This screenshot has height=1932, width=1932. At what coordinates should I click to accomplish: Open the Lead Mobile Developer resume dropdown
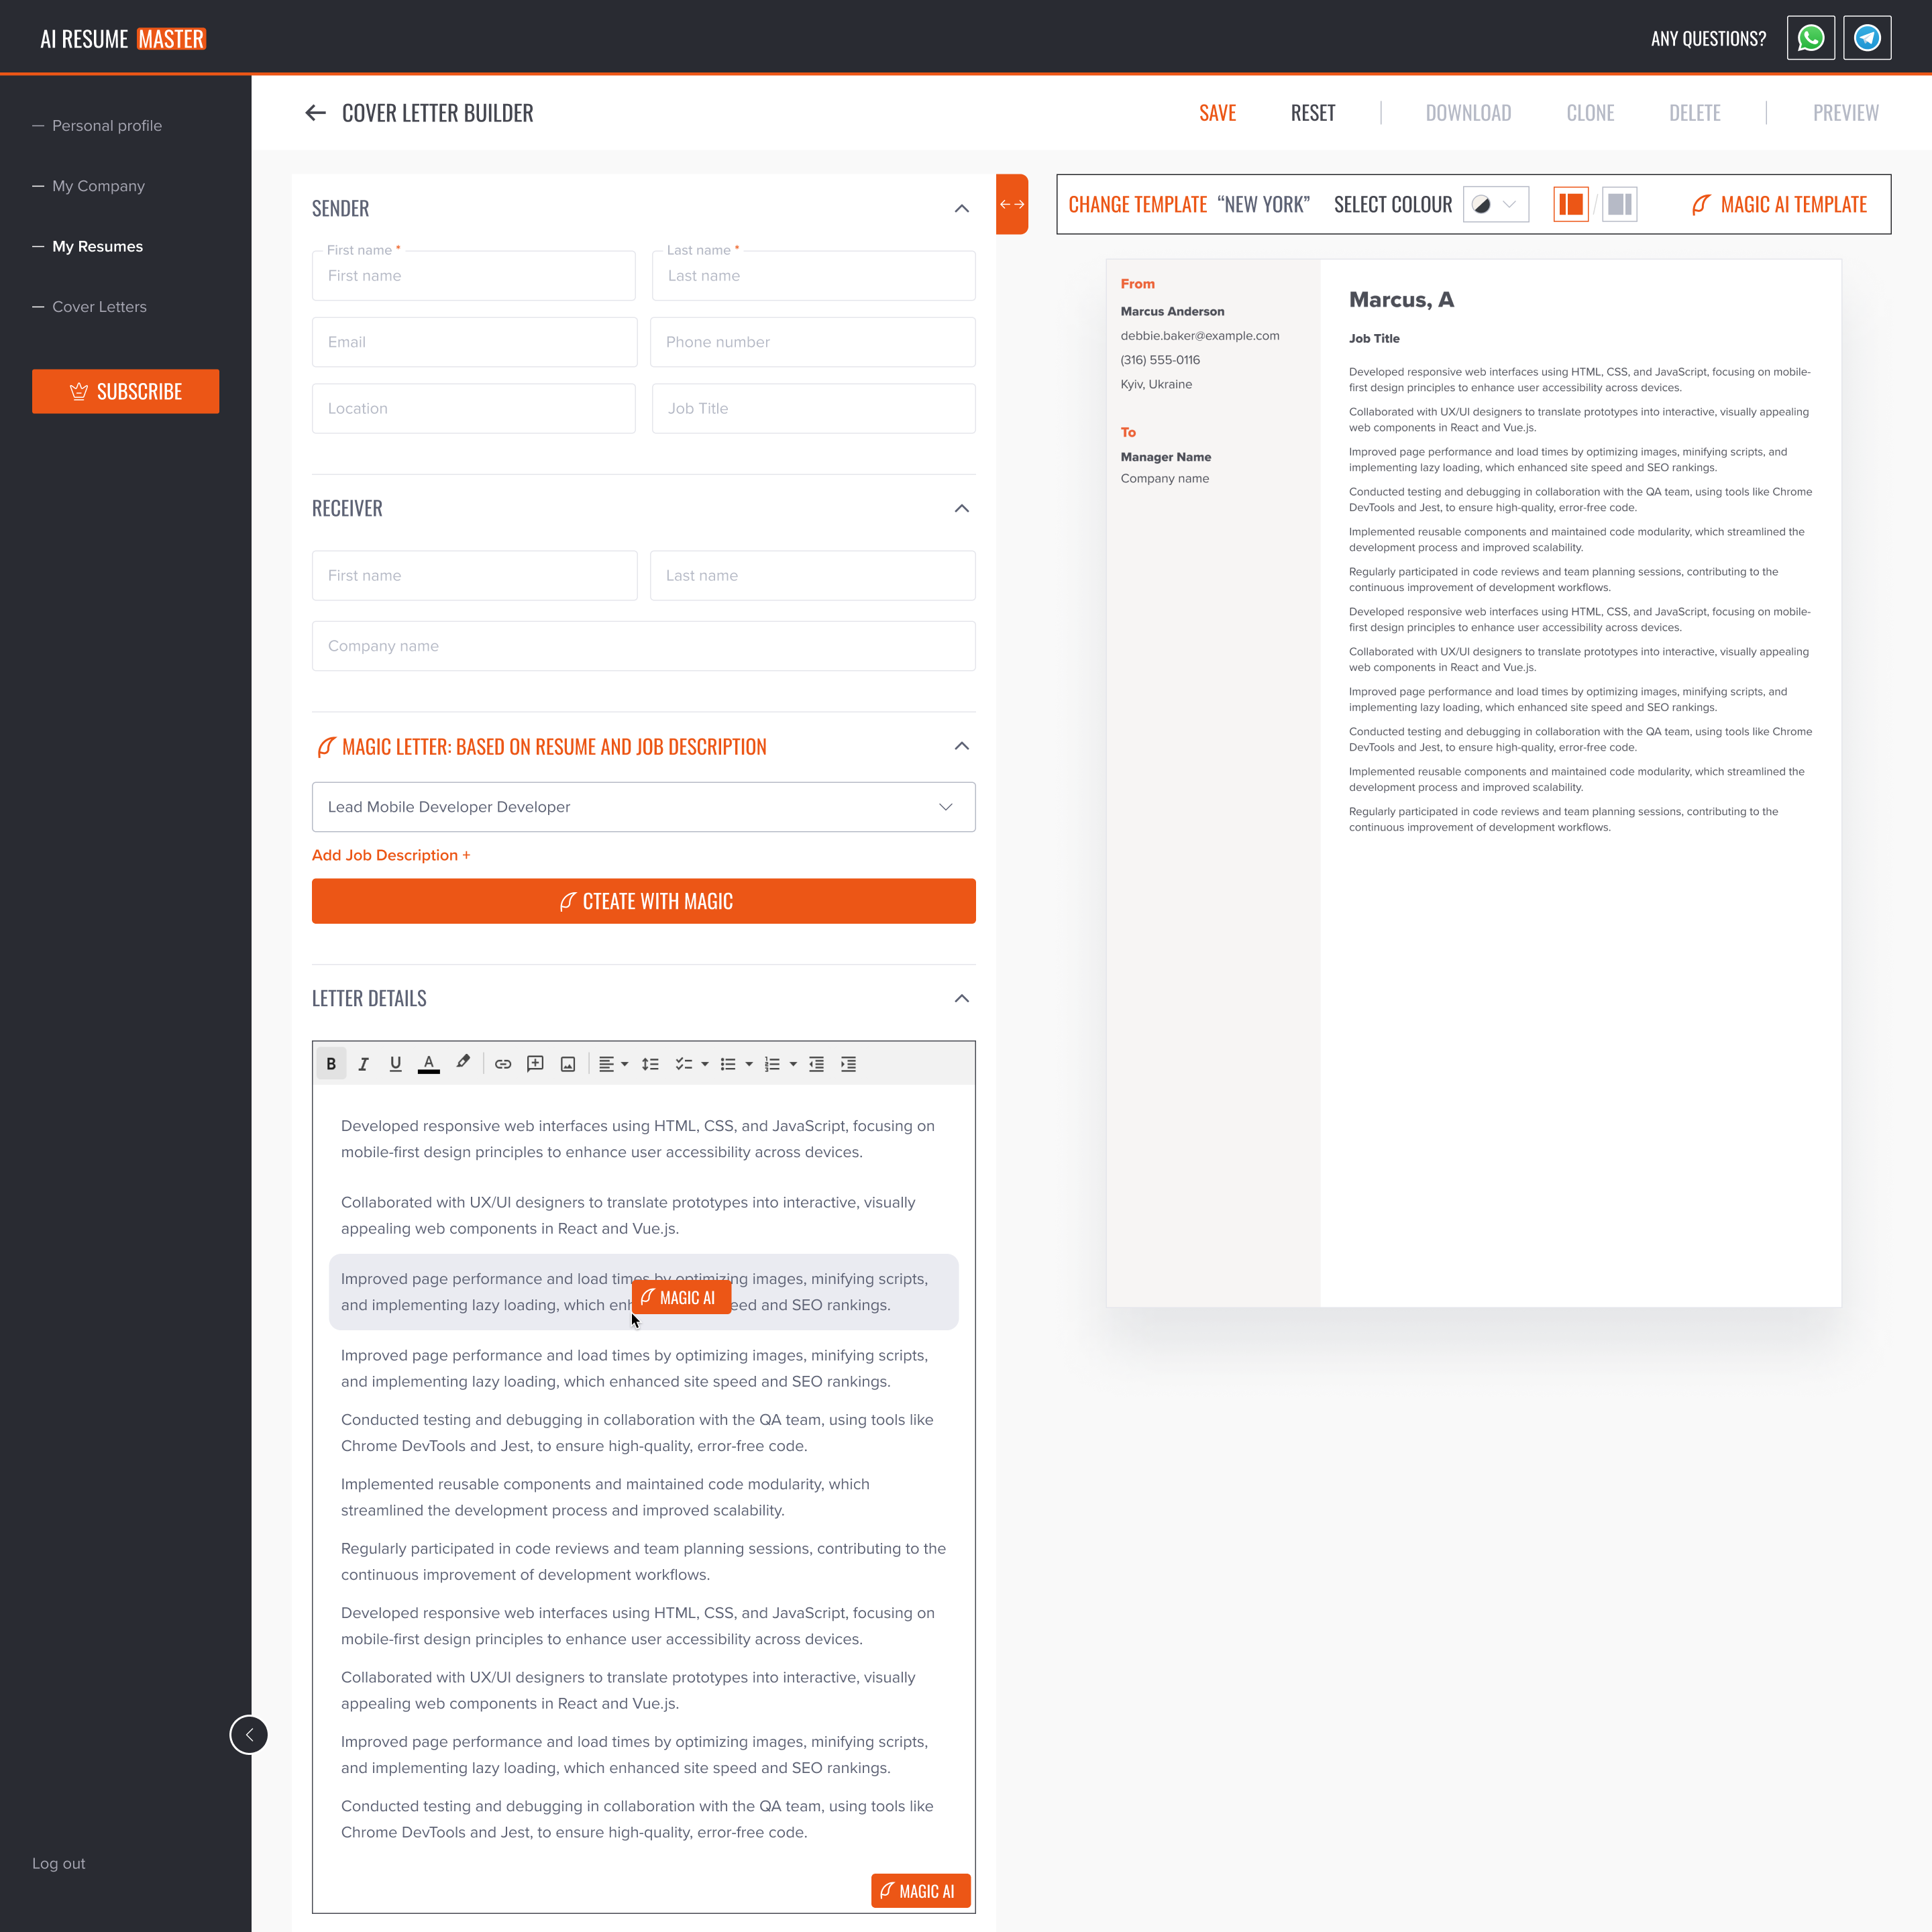[x=644, y=807]
